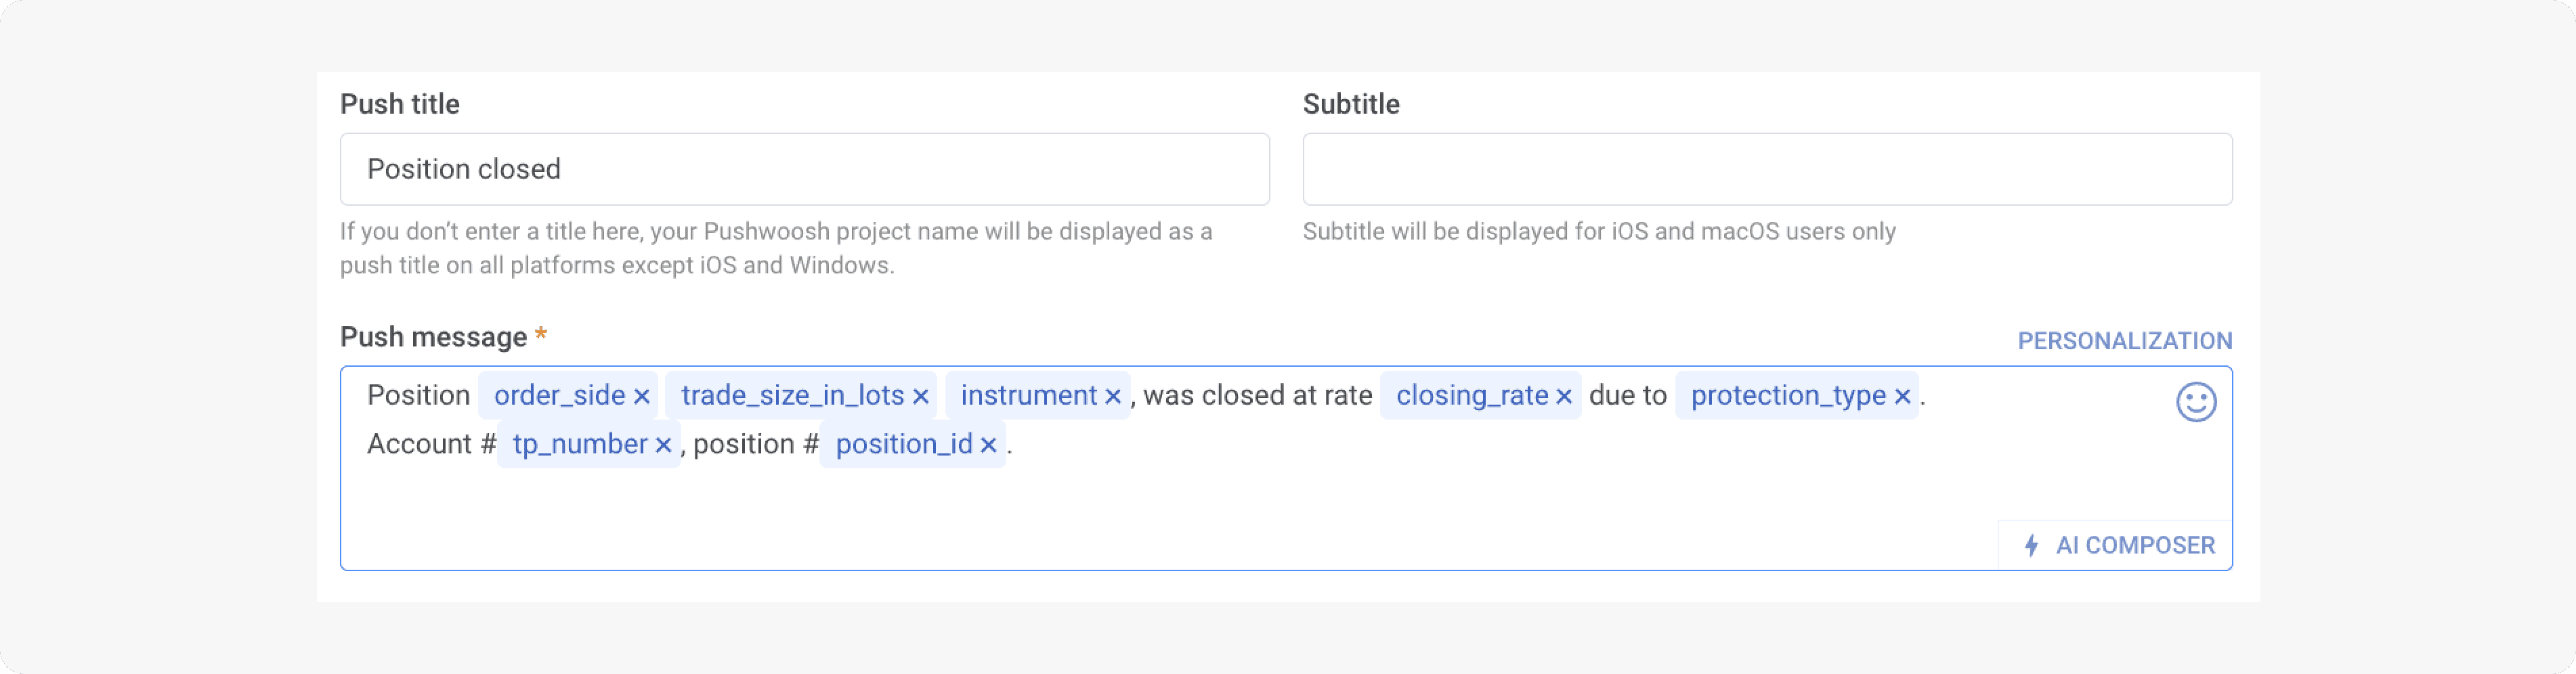Screen dimensions: 2576x674
Task: Remove the order_side personalization tag
Action: click(x=641, y=395)
